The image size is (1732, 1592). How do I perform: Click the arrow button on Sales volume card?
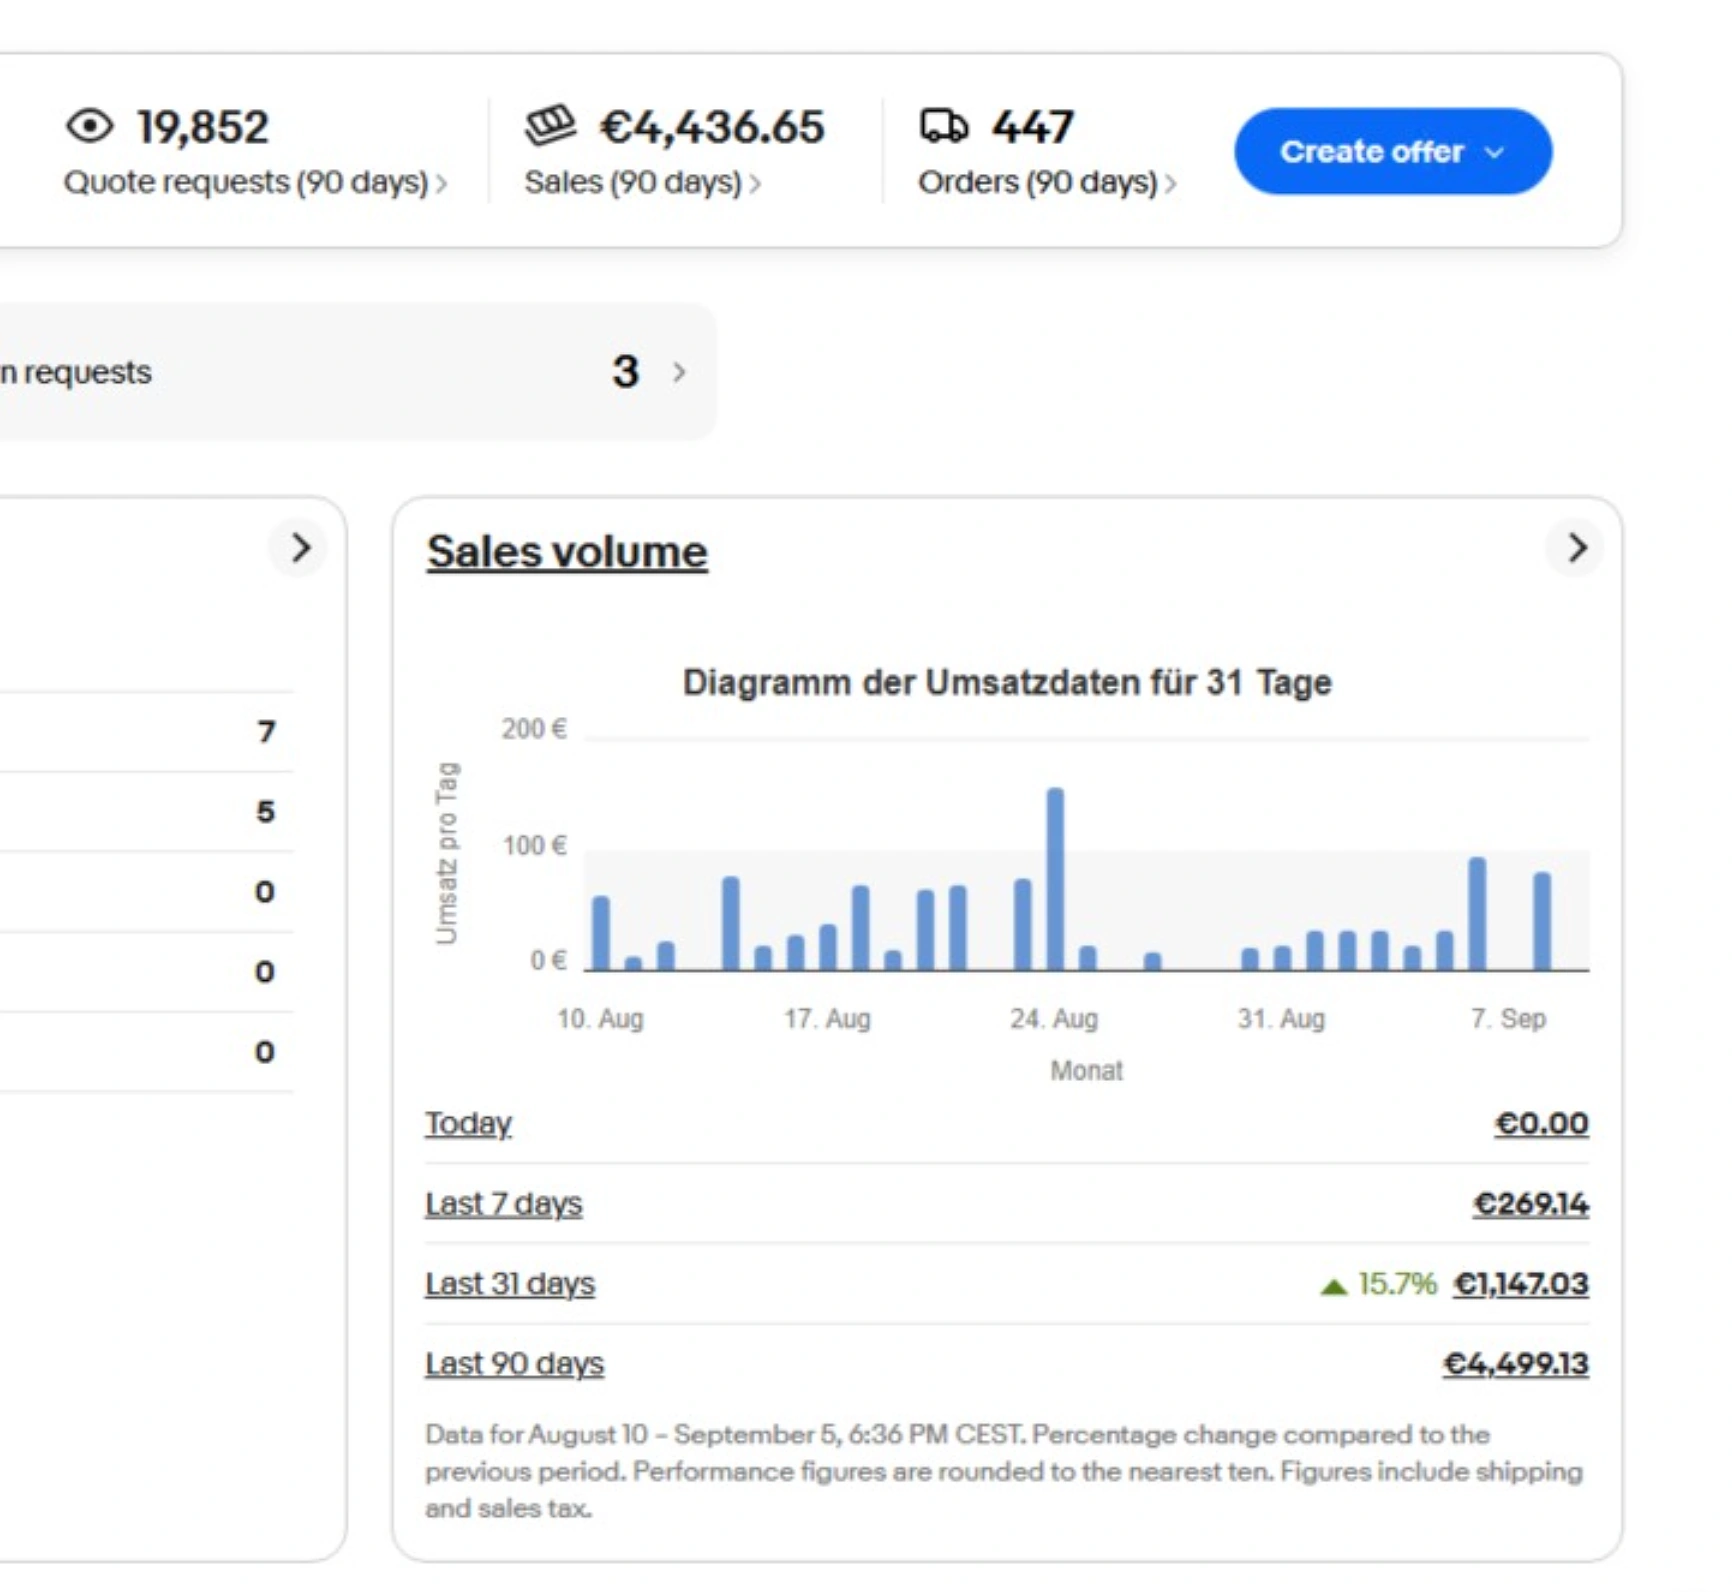pos(1576,548)
